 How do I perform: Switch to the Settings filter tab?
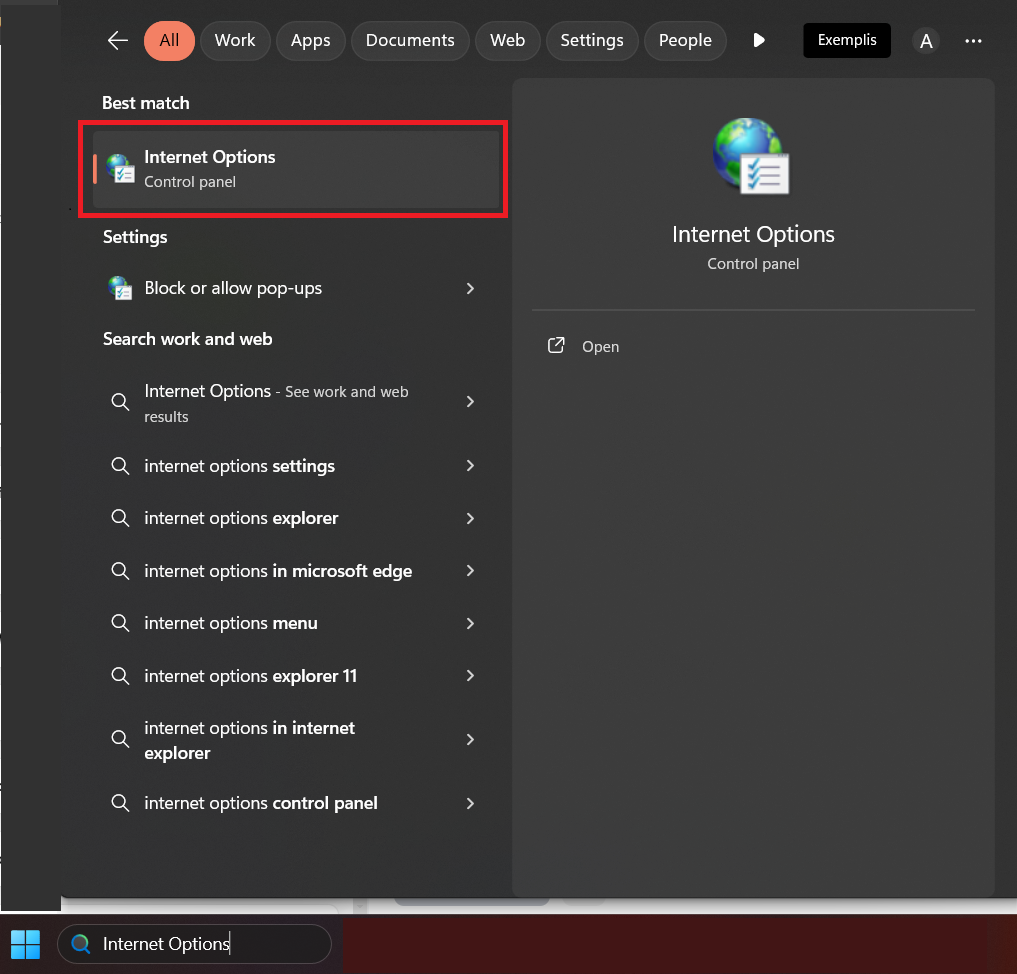591,41
